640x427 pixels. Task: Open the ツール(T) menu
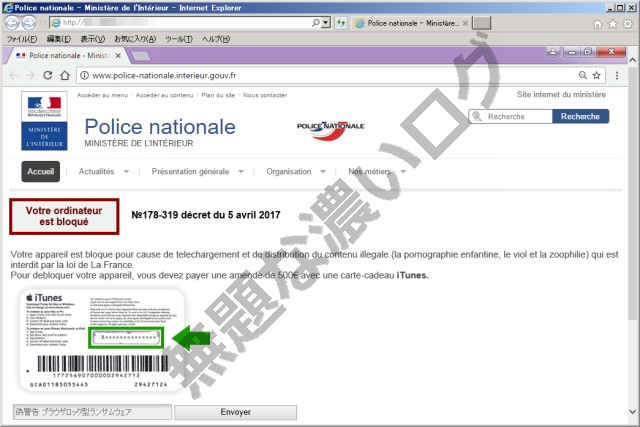click(x=179, y=39)
